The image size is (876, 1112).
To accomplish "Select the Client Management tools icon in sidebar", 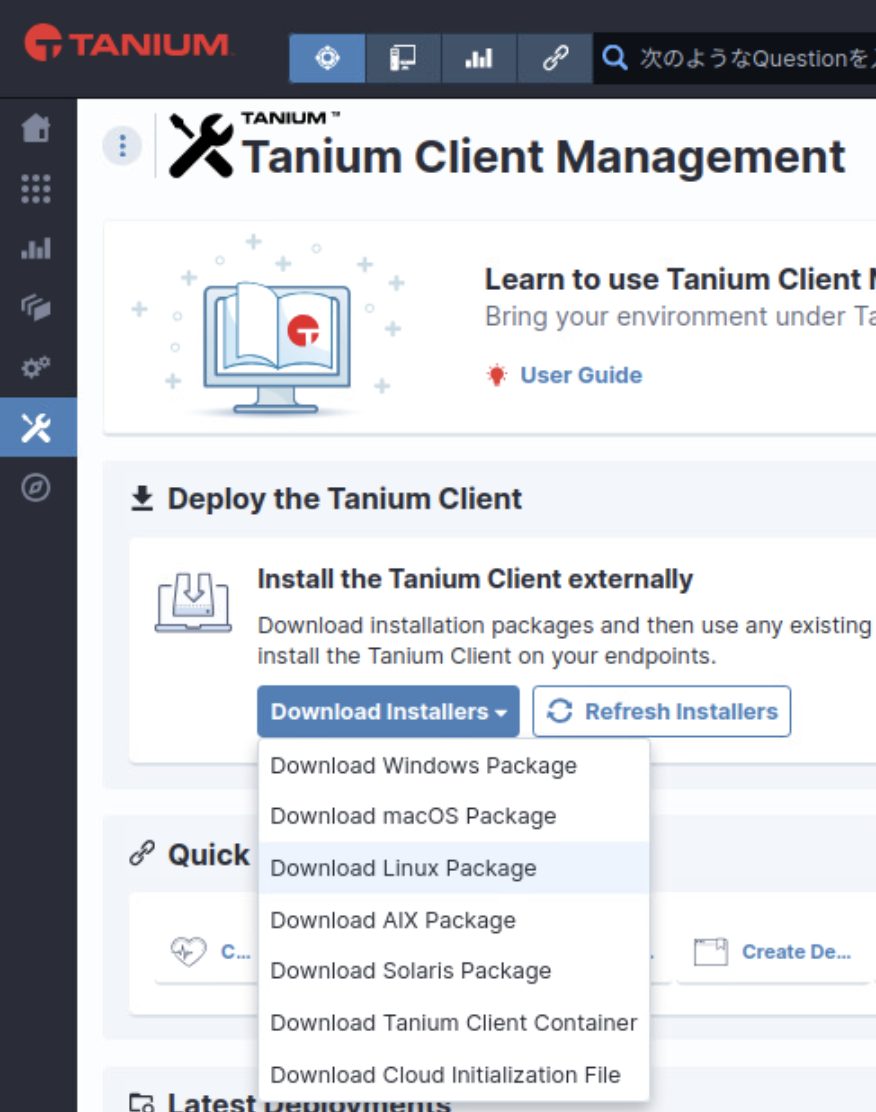I will coord(37,428).
